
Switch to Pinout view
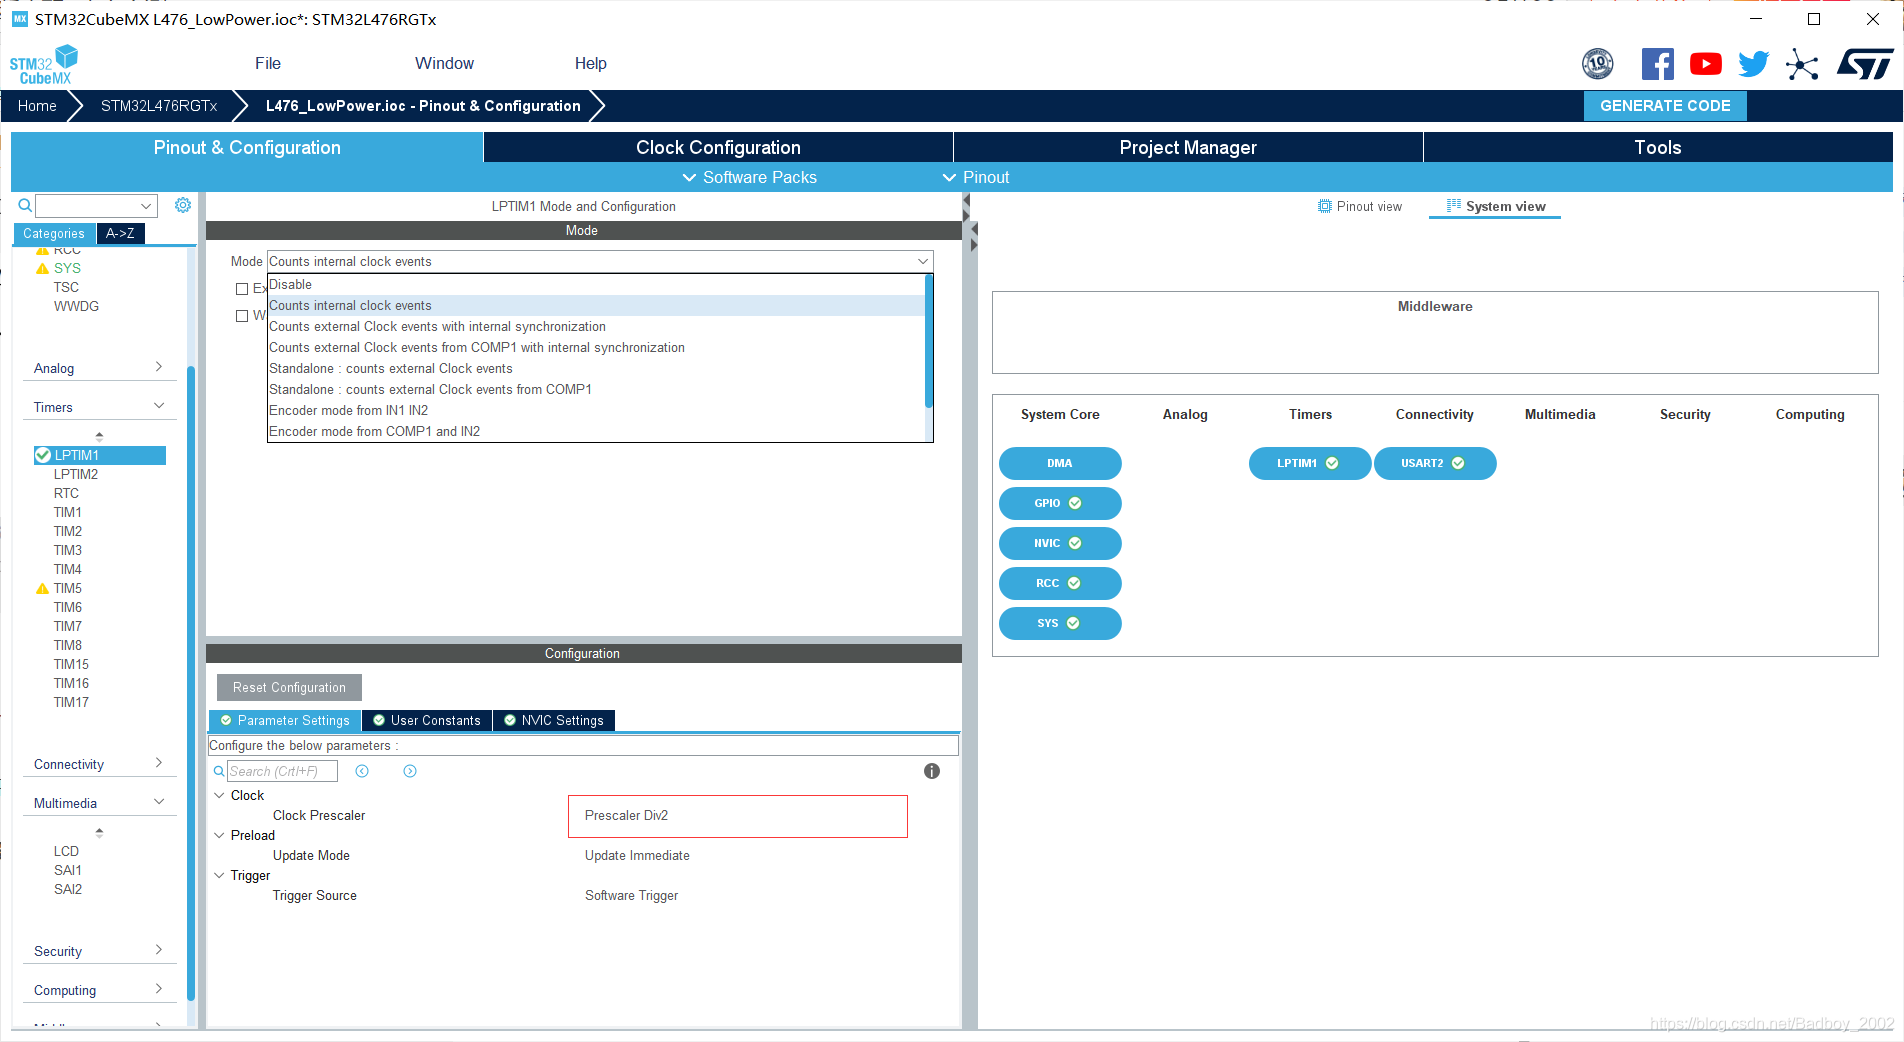tap(1360, 206)
